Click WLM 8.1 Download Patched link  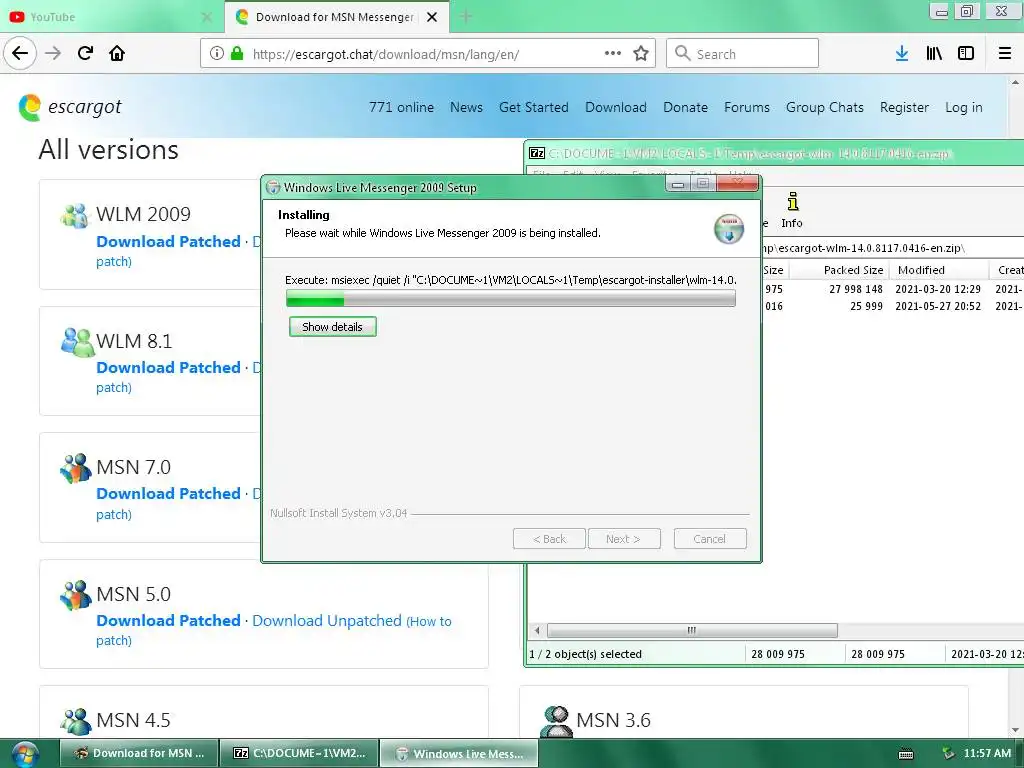168,368
